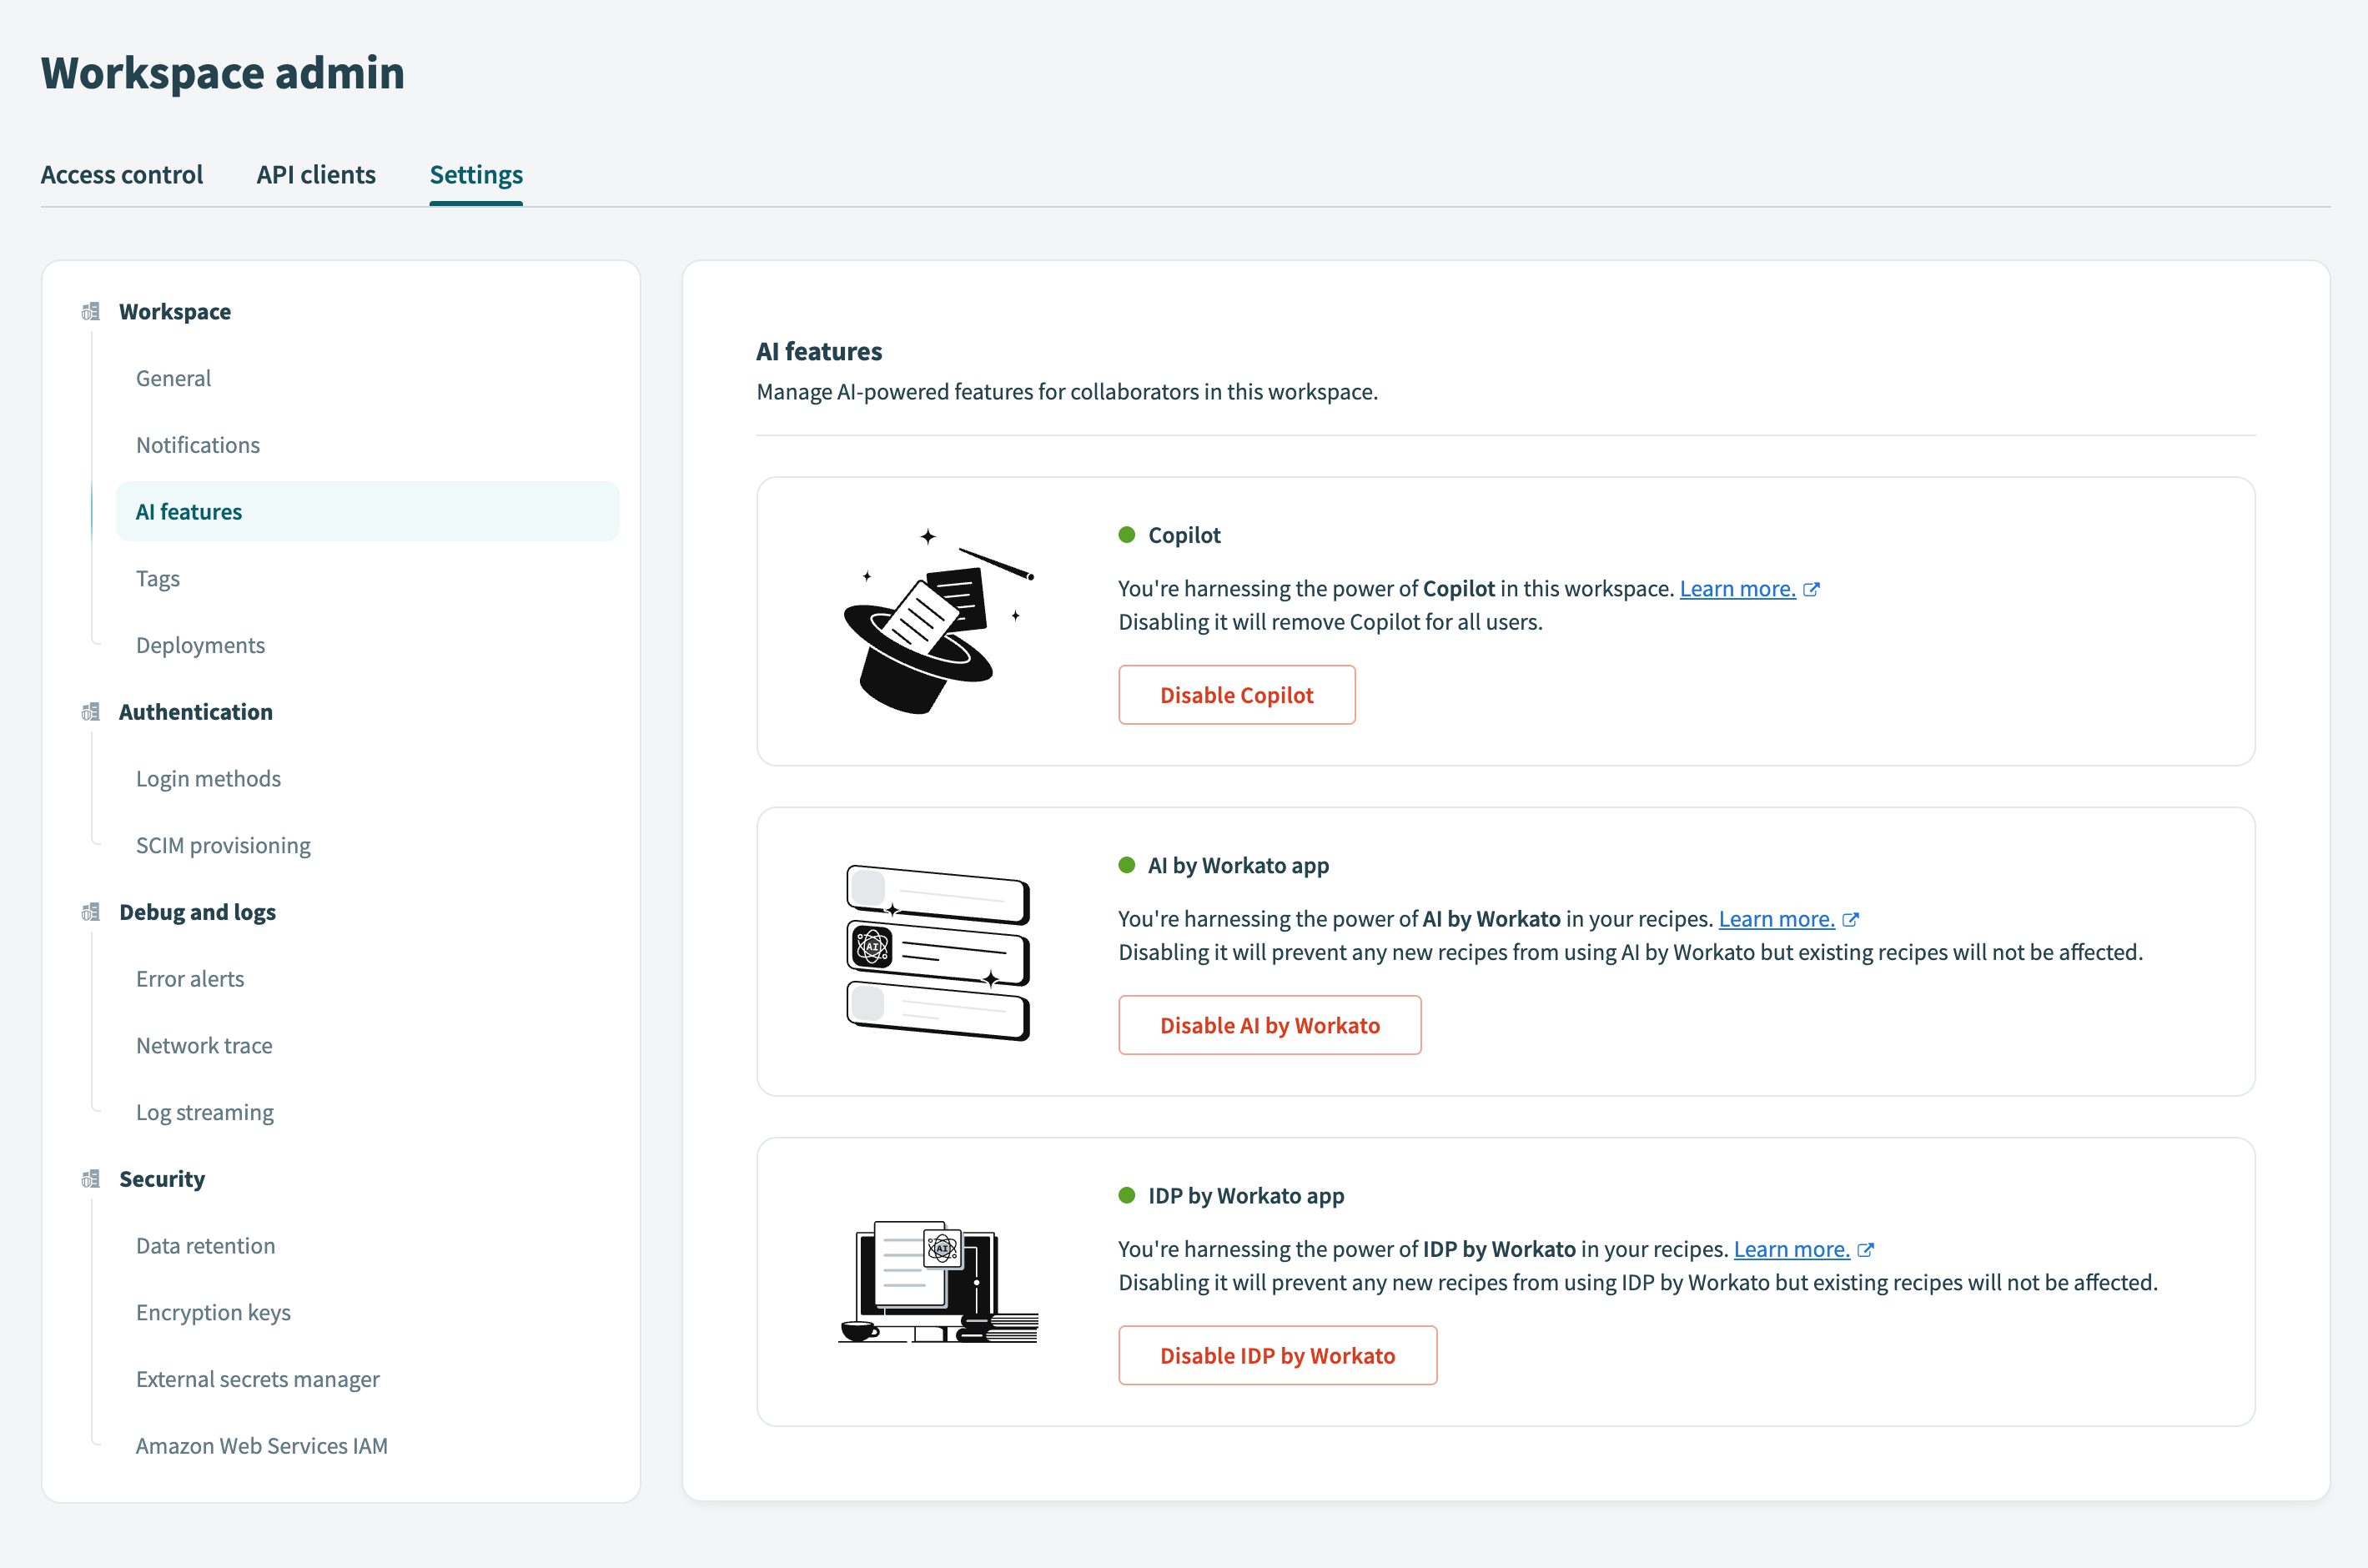Open External secrets manager settings
The width and height of the screenshot is (2368, 1568).
point(257,1379)
